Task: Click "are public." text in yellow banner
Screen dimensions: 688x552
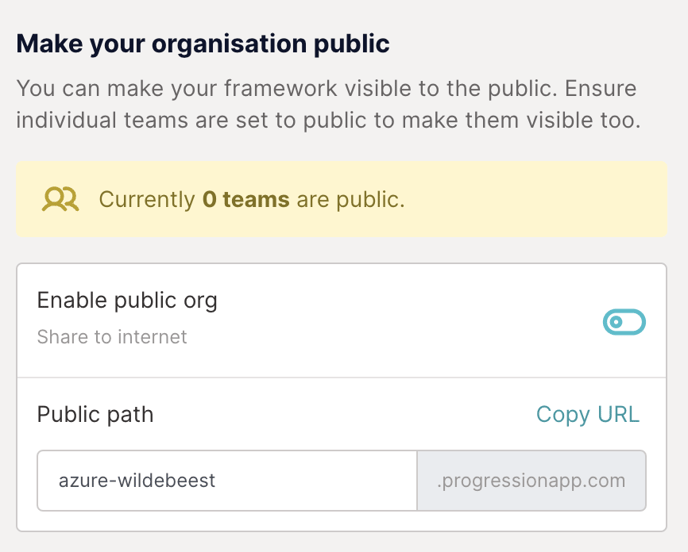Action: [350, 200]
